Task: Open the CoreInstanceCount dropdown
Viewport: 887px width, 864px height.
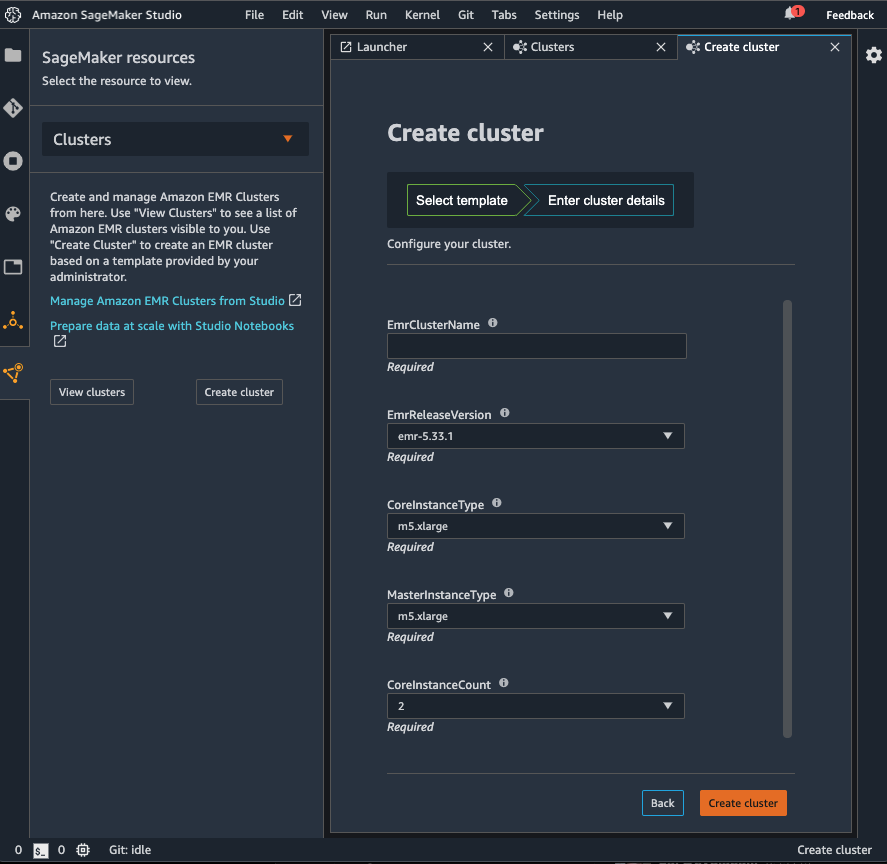Action: 535,706
